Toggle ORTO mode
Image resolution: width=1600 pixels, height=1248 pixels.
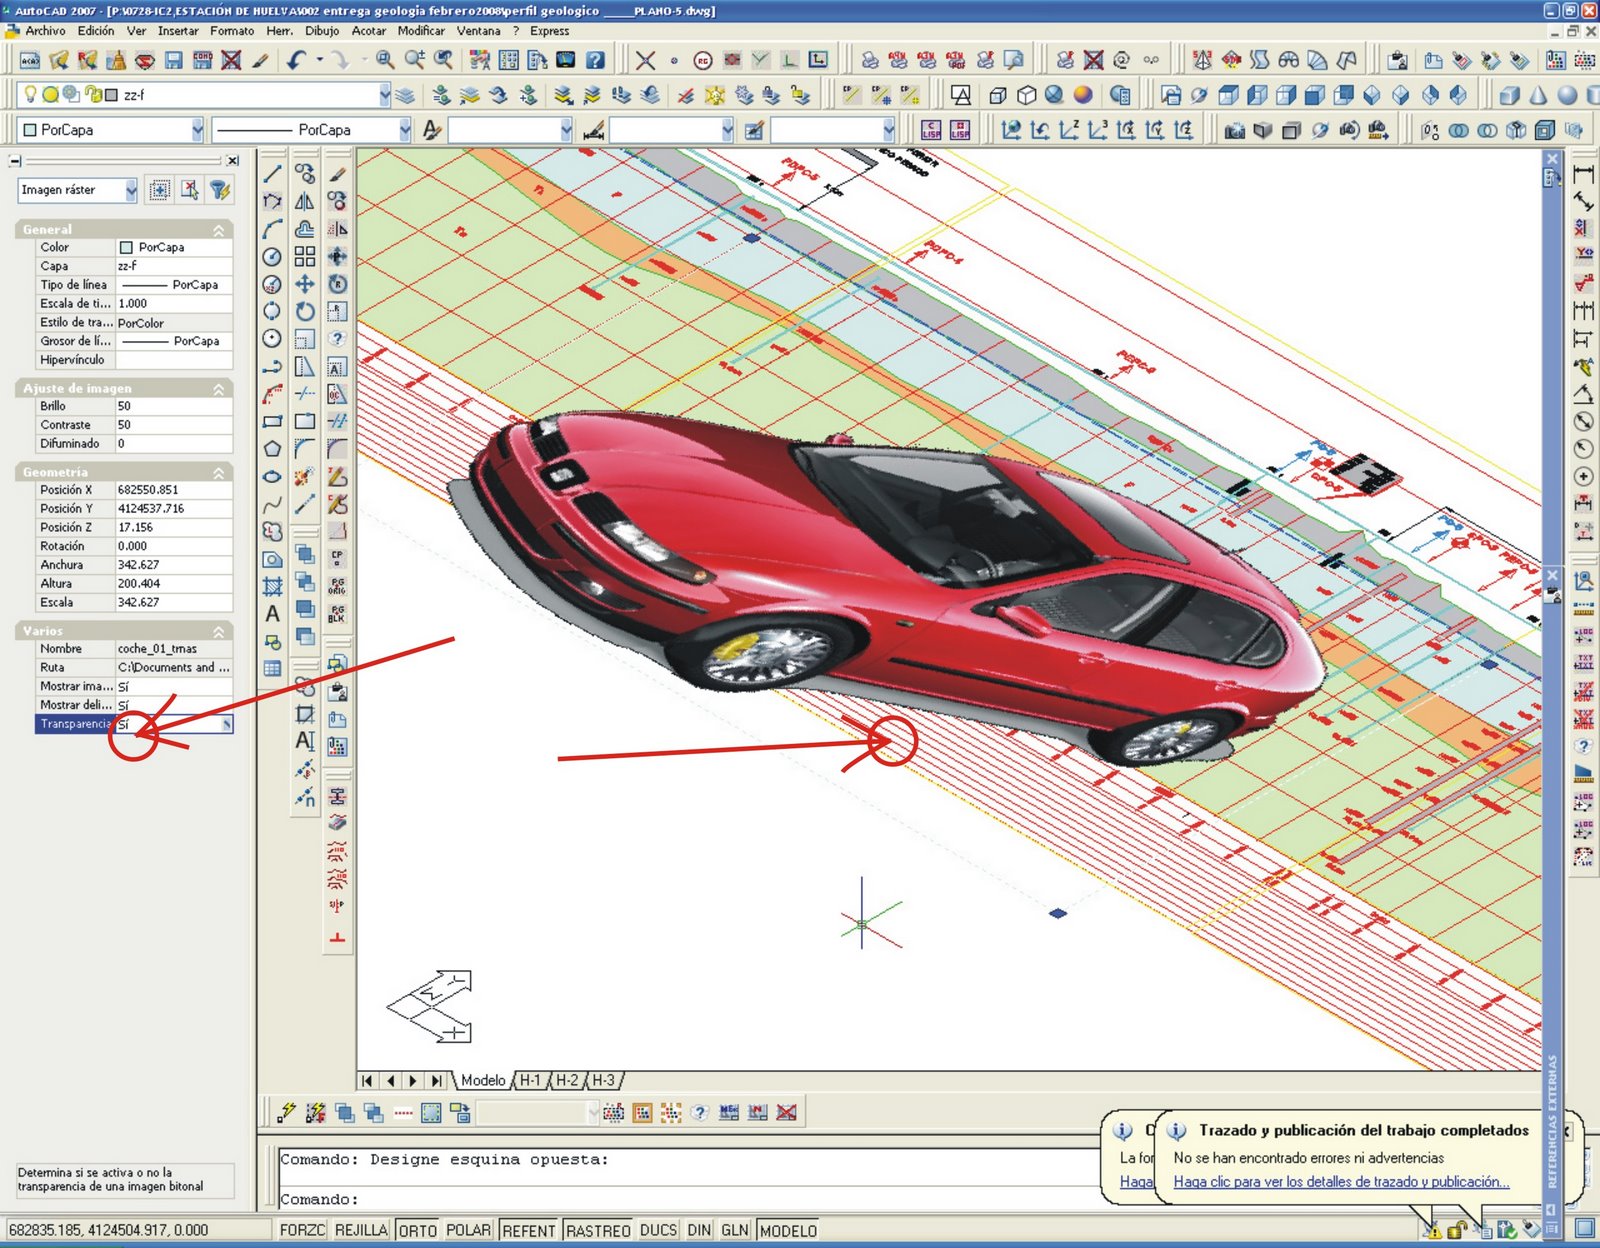click(418, 1230)
